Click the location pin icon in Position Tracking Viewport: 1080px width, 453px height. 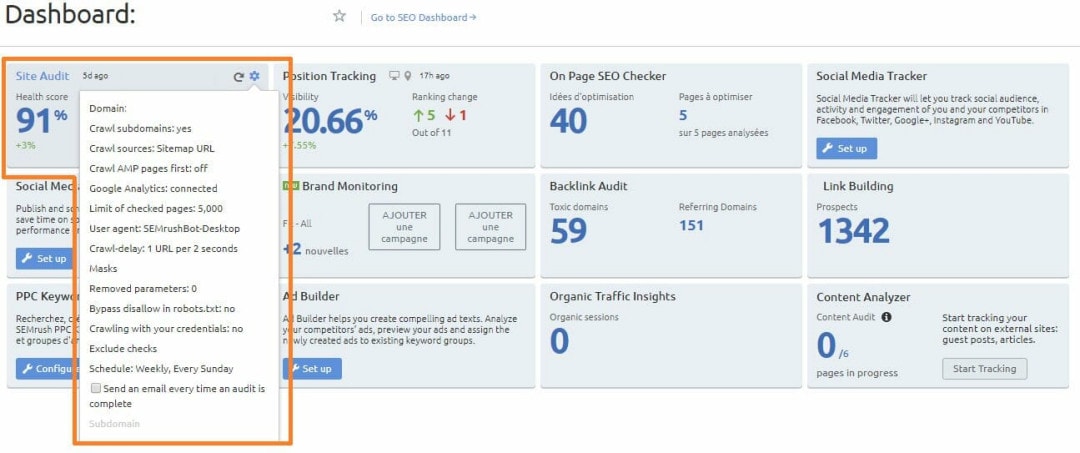point(407,76)
